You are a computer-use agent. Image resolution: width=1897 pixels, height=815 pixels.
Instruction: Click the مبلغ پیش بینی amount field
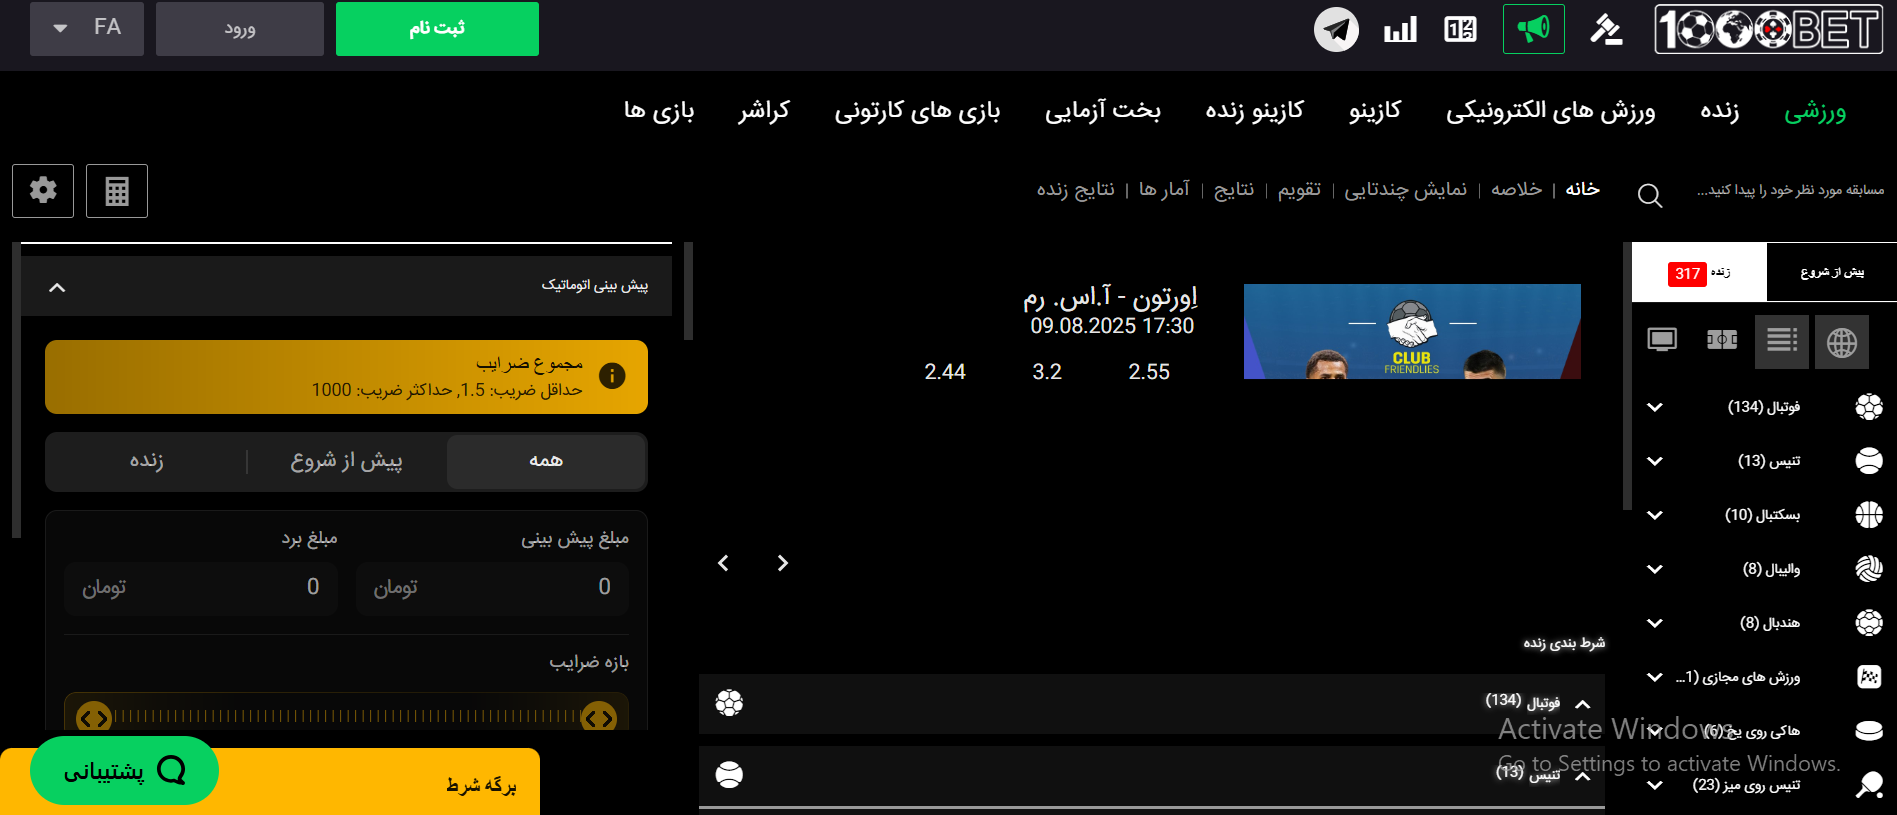492,587
